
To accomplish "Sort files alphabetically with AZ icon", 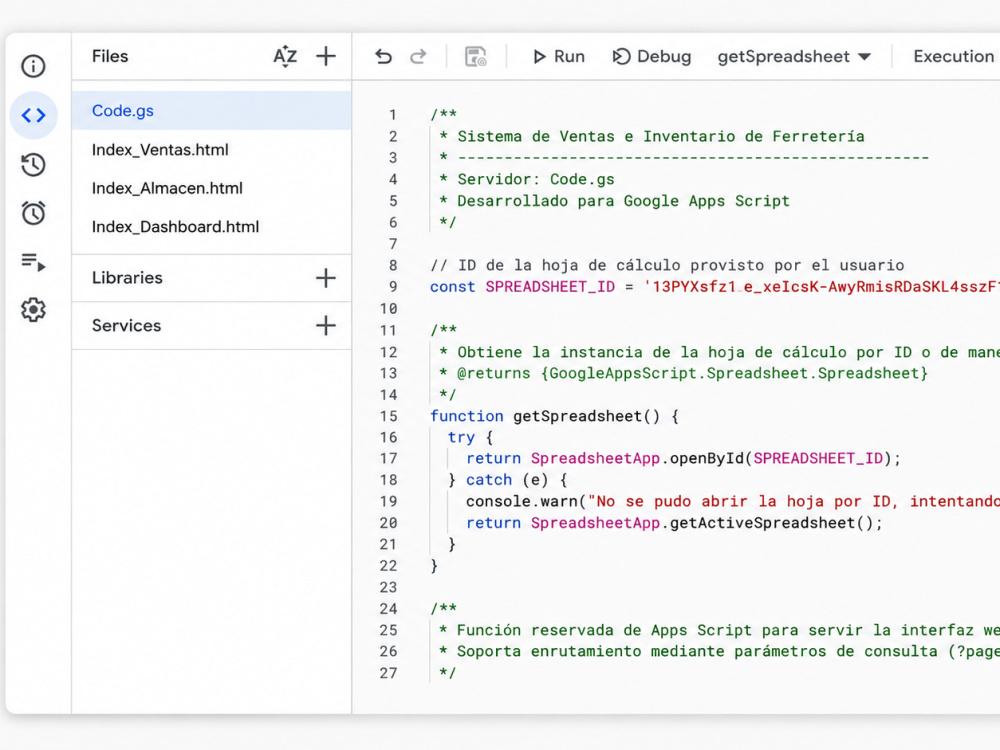I will 285,56.
